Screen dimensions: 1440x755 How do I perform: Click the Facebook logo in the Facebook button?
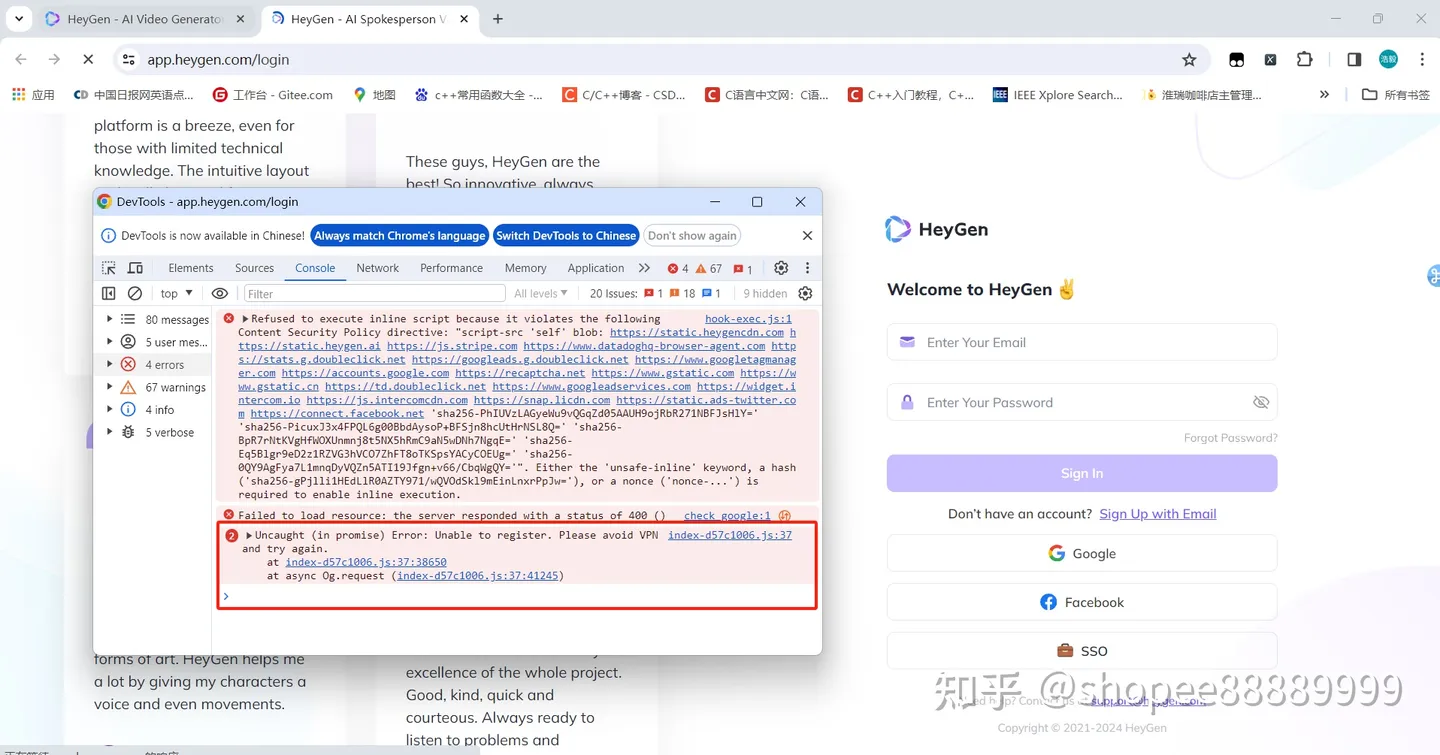point(1048,602)
